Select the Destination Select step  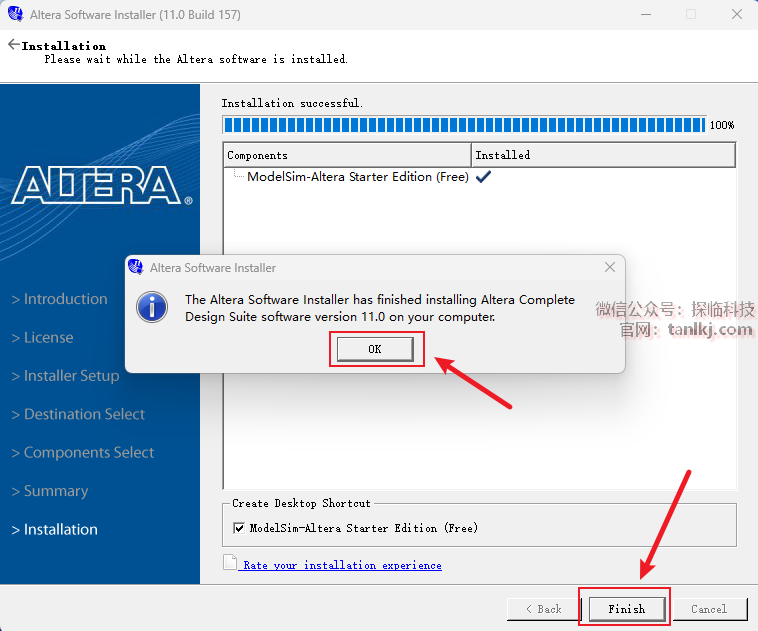[78, 414]
